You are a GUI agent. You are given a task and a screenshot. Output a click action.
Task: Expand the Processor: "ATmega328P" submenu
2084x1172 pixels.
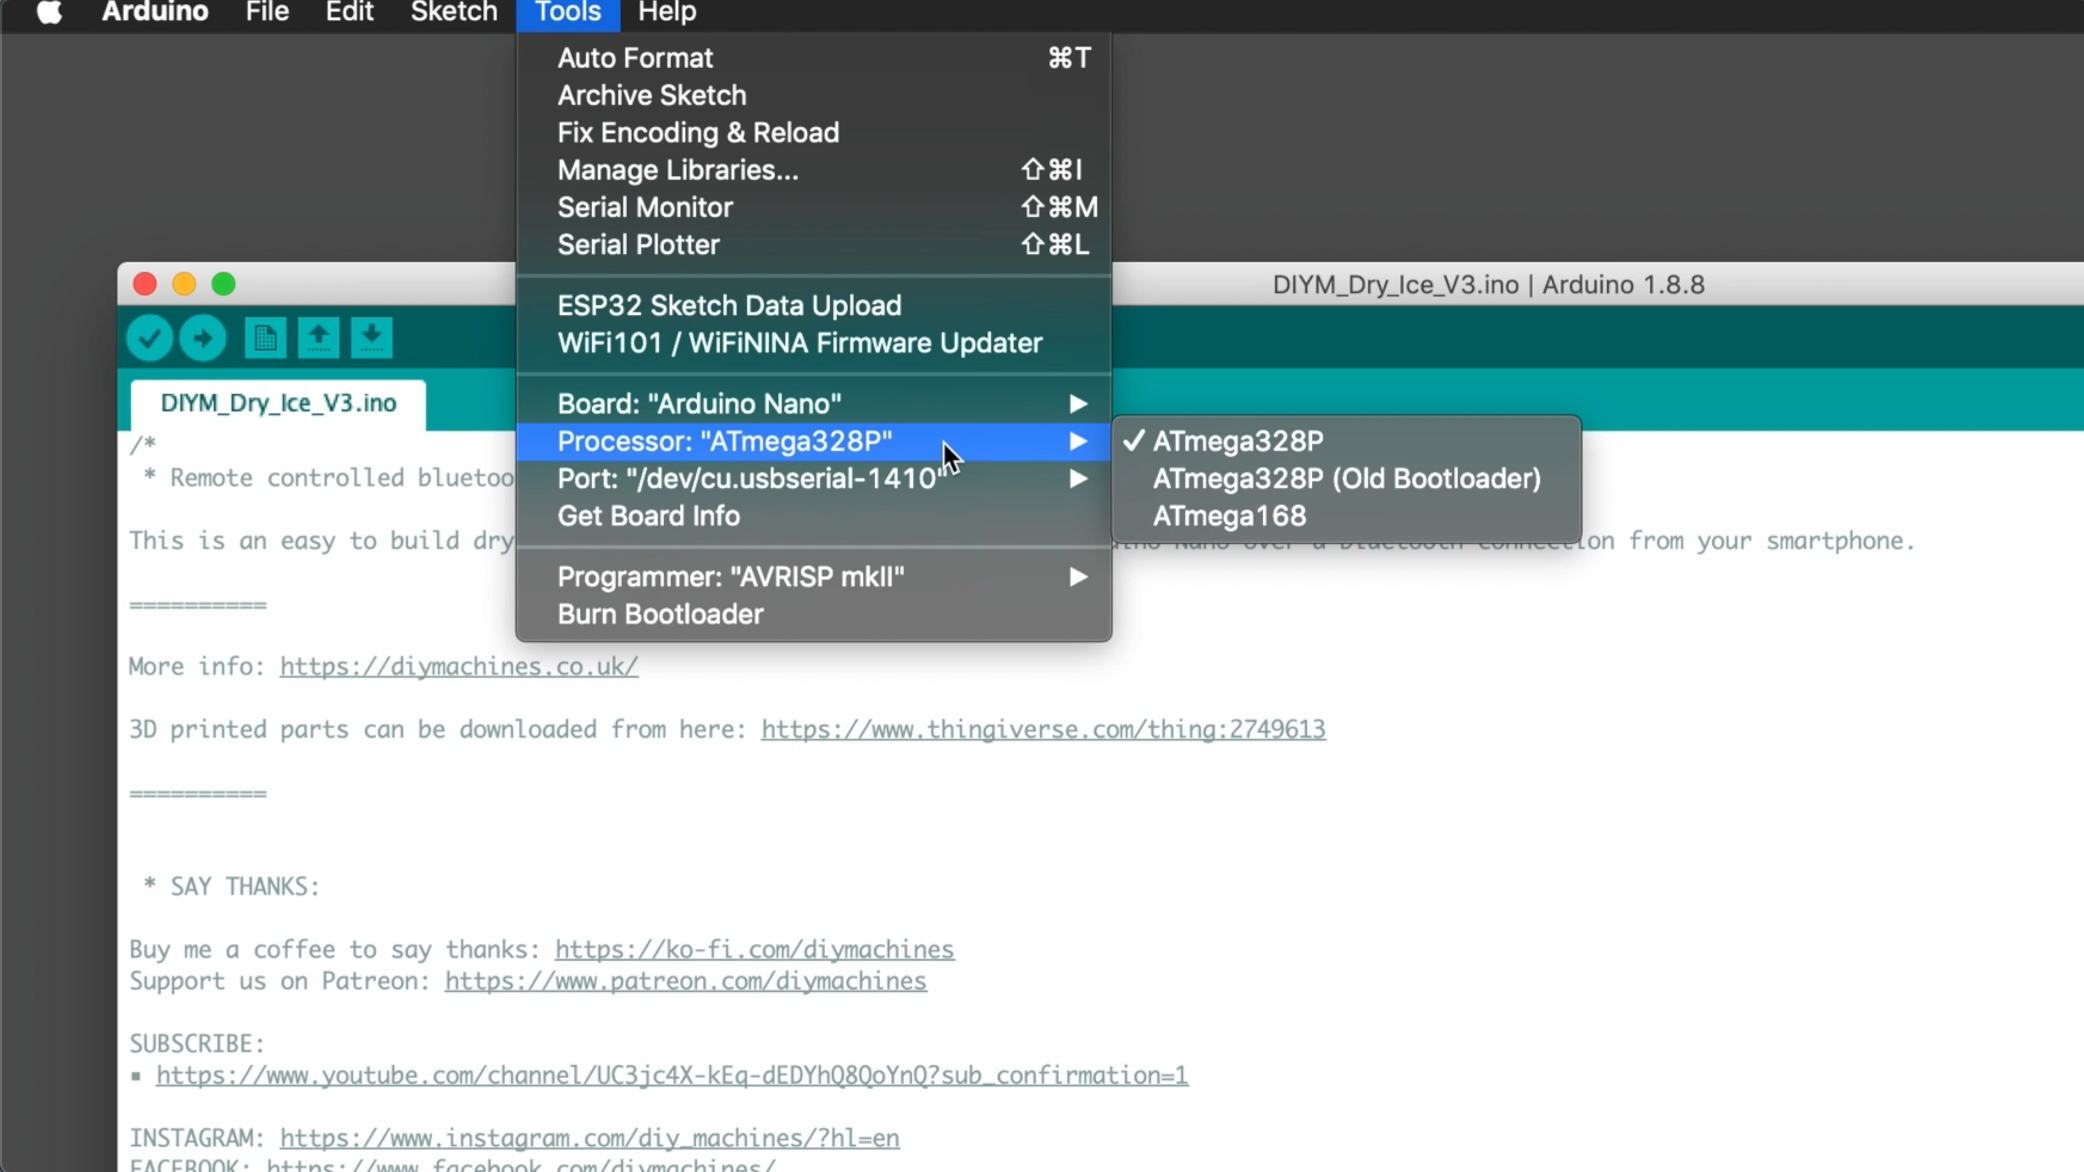coord(814,441)
